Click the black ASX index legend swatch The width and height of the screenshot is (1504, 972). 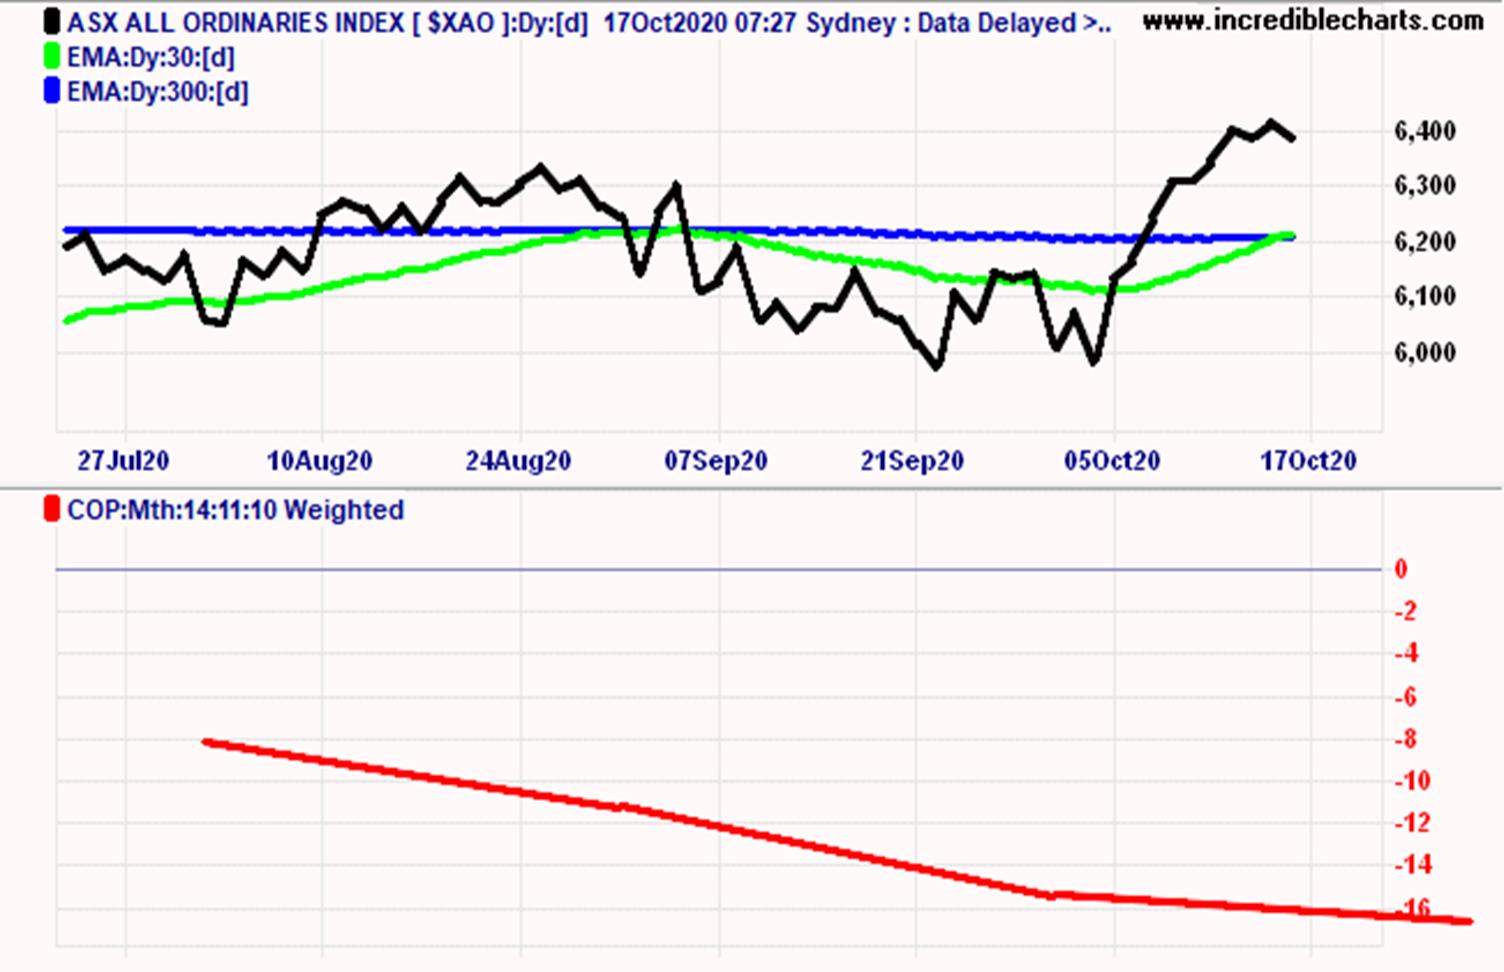[52, 22]
